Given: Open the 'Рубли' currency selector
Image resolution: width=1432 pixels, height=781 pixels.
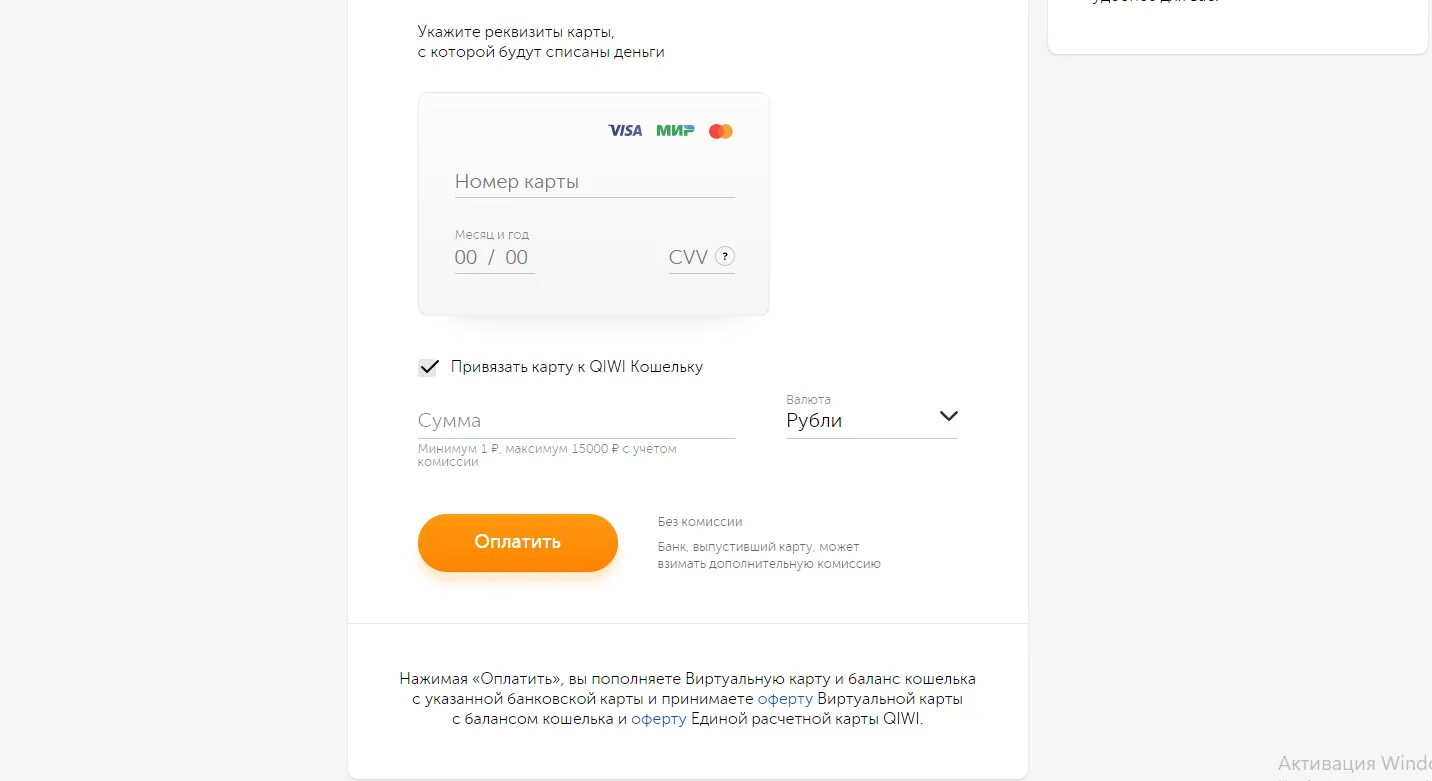Looking at the screenshot, I should [872, 421].
